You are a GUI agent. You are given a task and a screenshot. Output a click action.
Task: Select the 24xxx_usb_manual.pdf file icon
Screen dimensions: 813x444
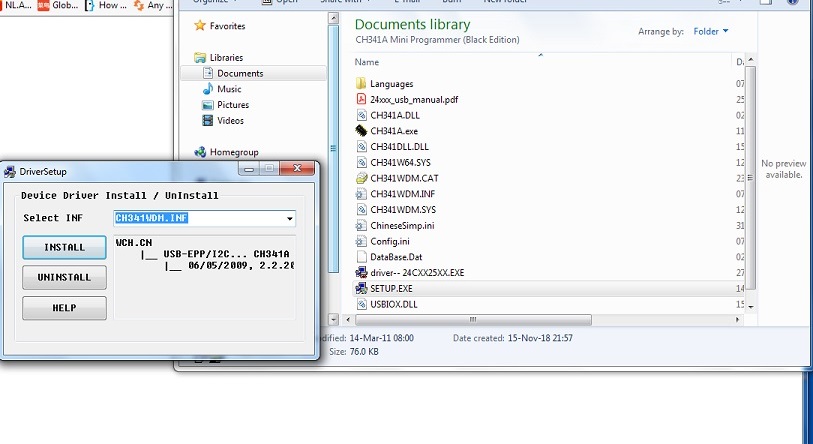(361, 99)
